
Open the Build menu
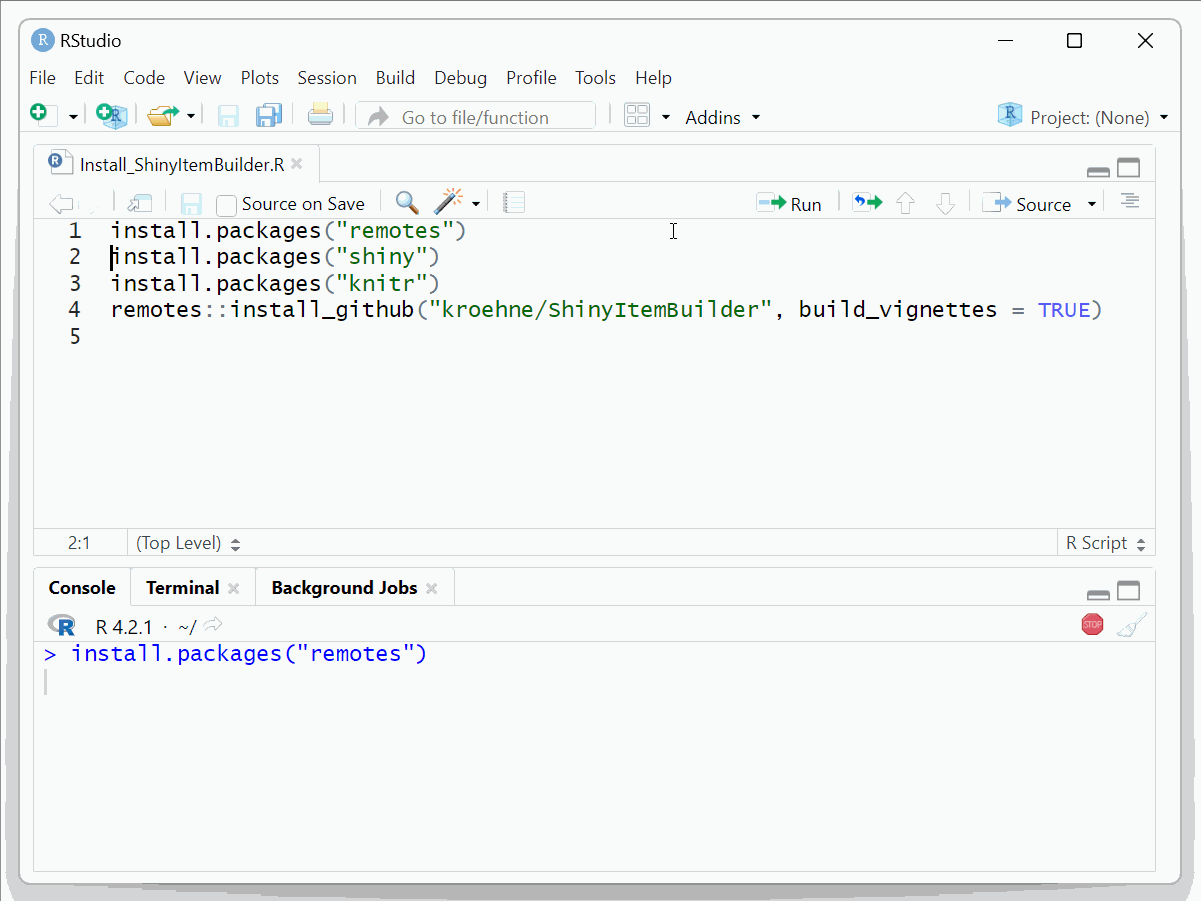395,78
